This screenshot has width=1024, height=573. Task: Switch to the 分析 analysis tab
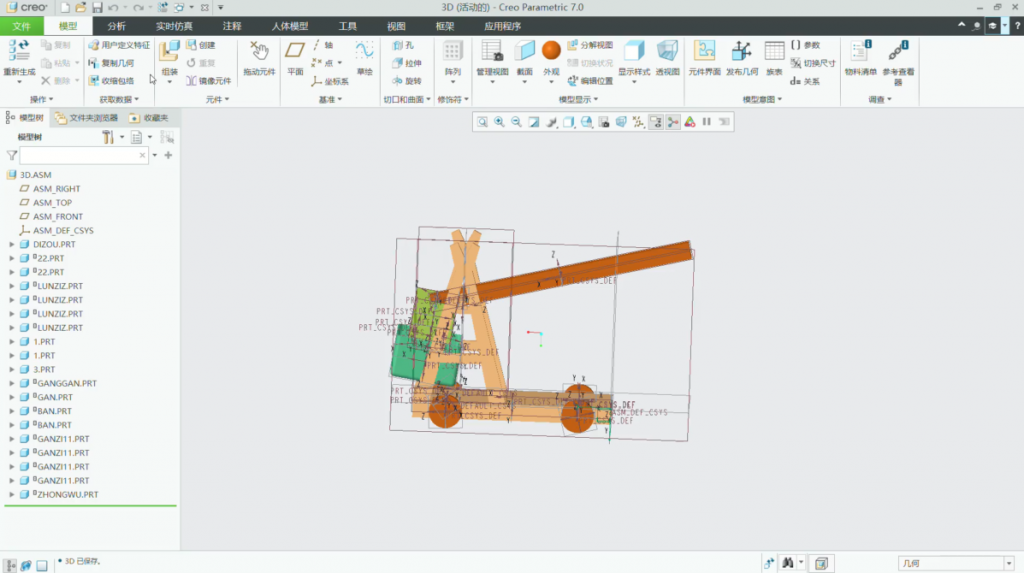(x=116, y=26)
